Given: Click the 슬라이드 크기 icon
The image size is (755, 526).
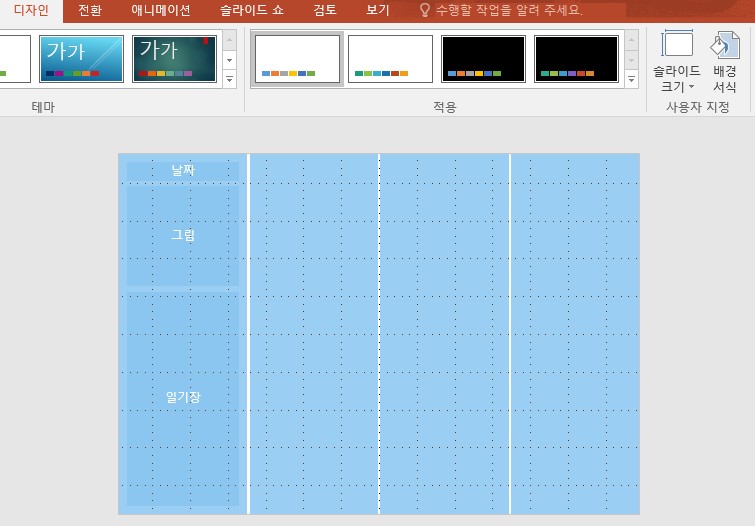Looking at the screenshot, I should (x=677, y=43).
